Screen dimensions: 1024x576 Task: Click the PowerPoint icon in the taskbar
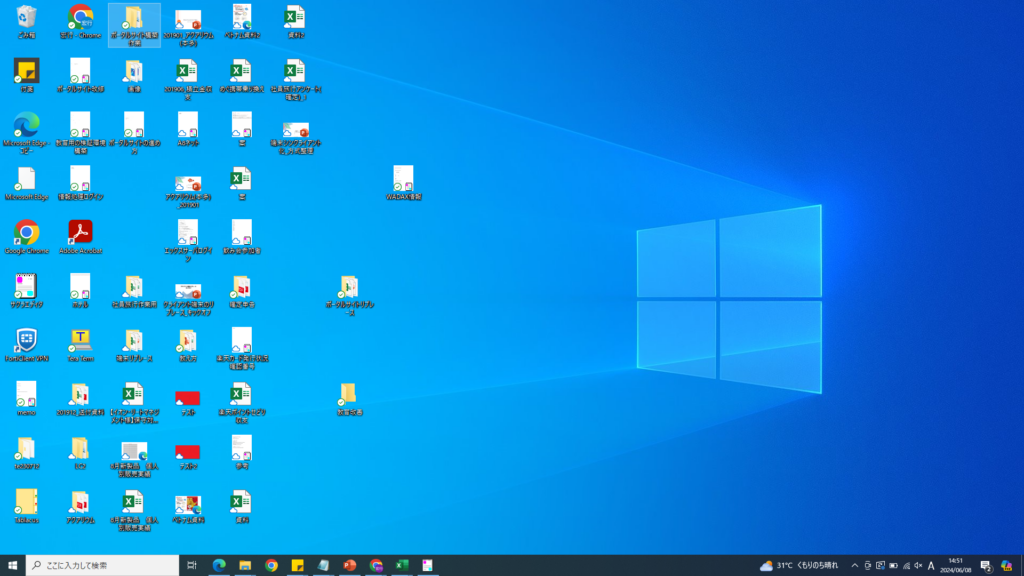(349, 565)
